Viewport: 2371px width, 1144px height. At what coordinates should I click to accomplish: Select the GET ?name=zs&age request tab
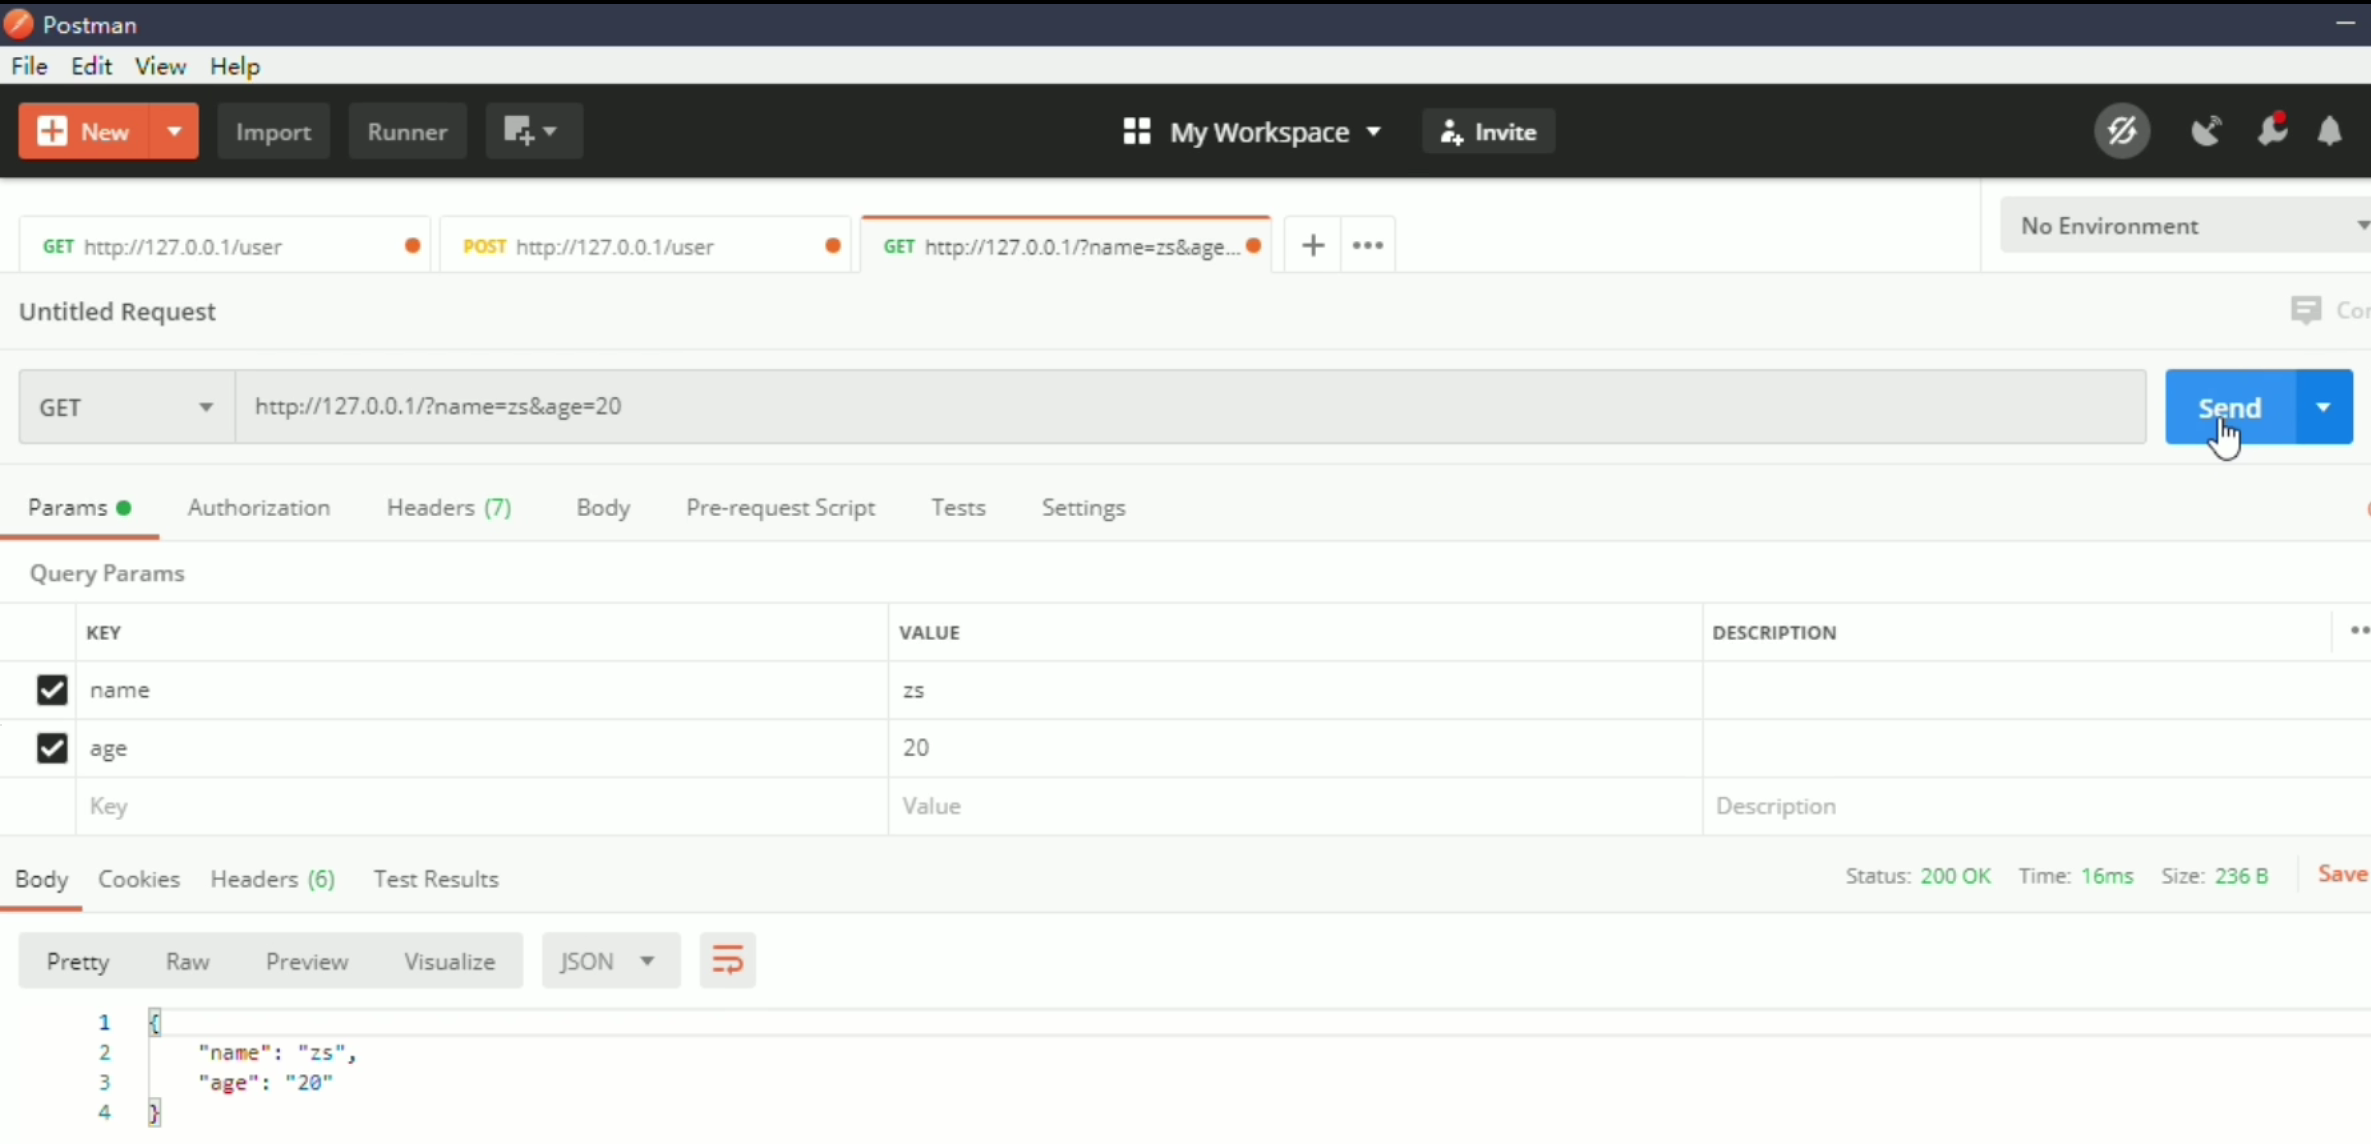1066,246
